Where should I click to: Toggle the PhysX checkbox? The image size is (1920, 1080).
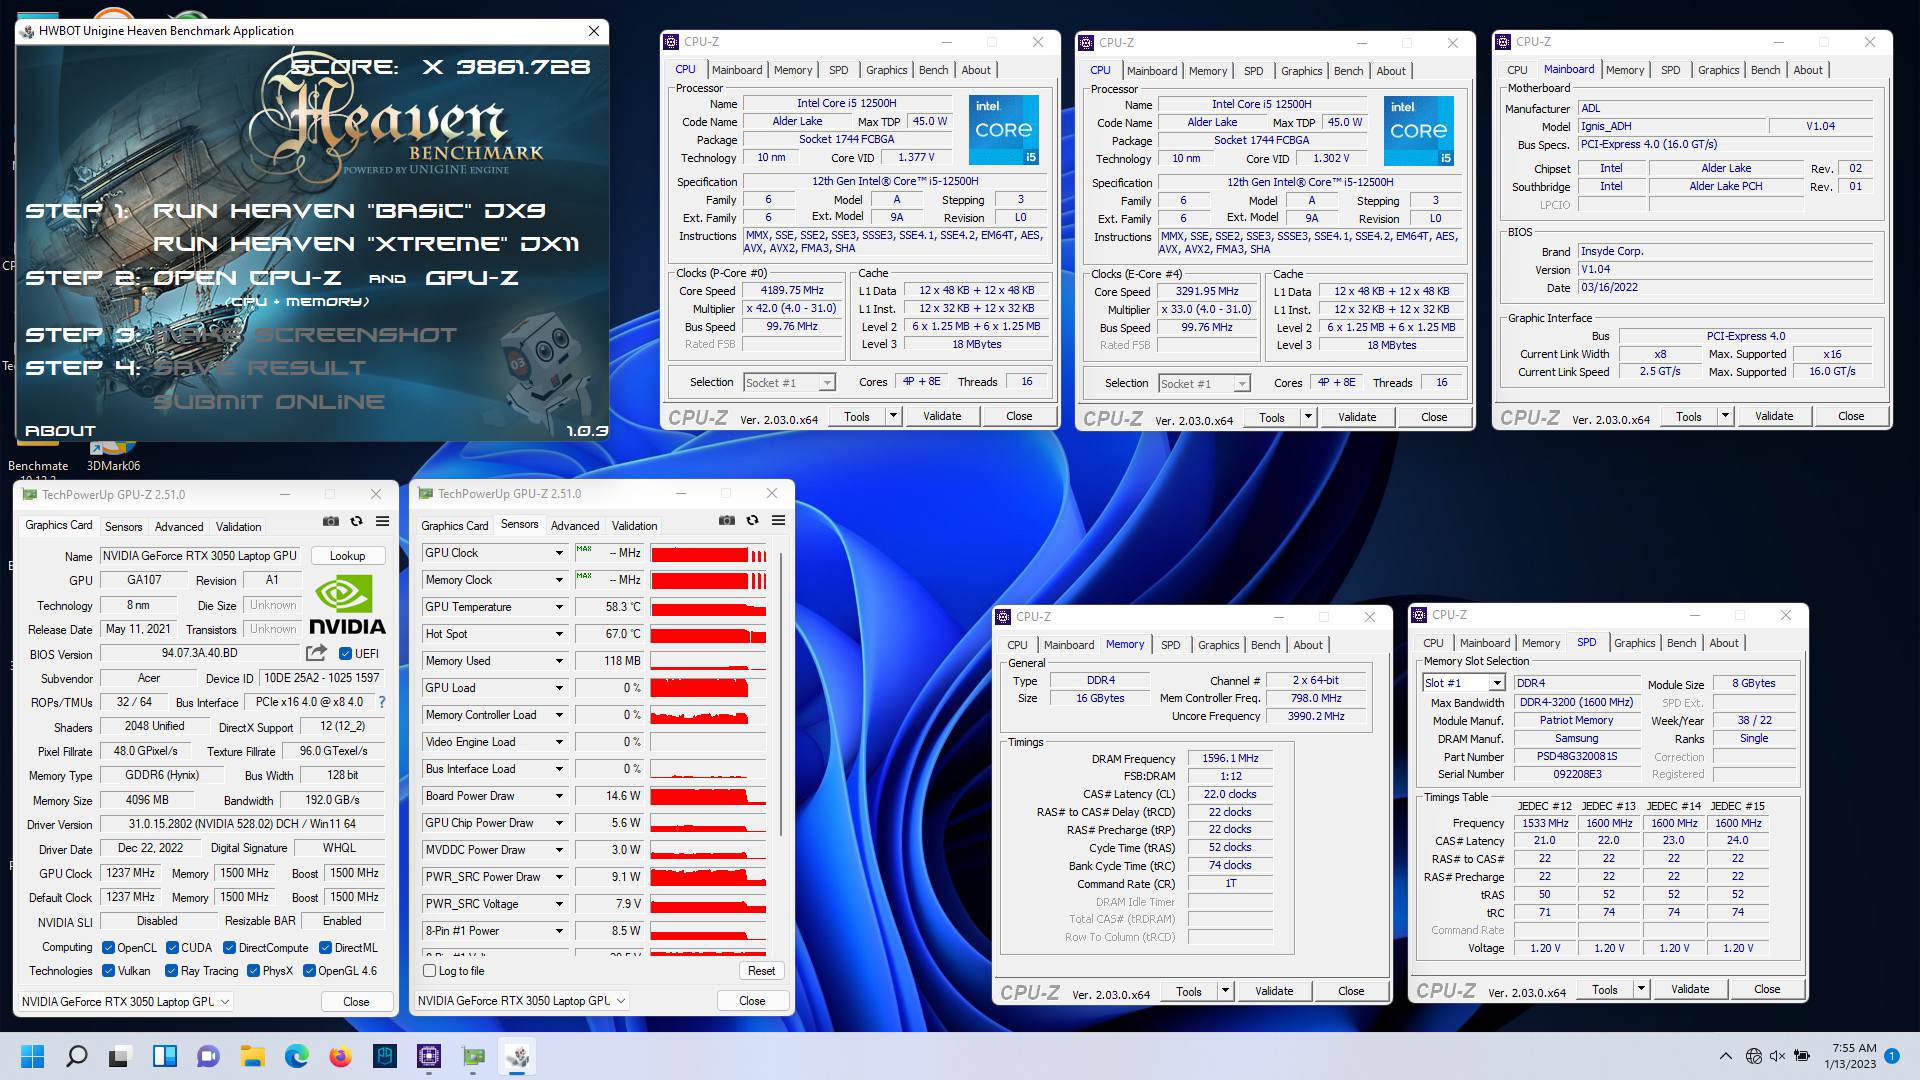pyautogui.click(x=253, y=971)
